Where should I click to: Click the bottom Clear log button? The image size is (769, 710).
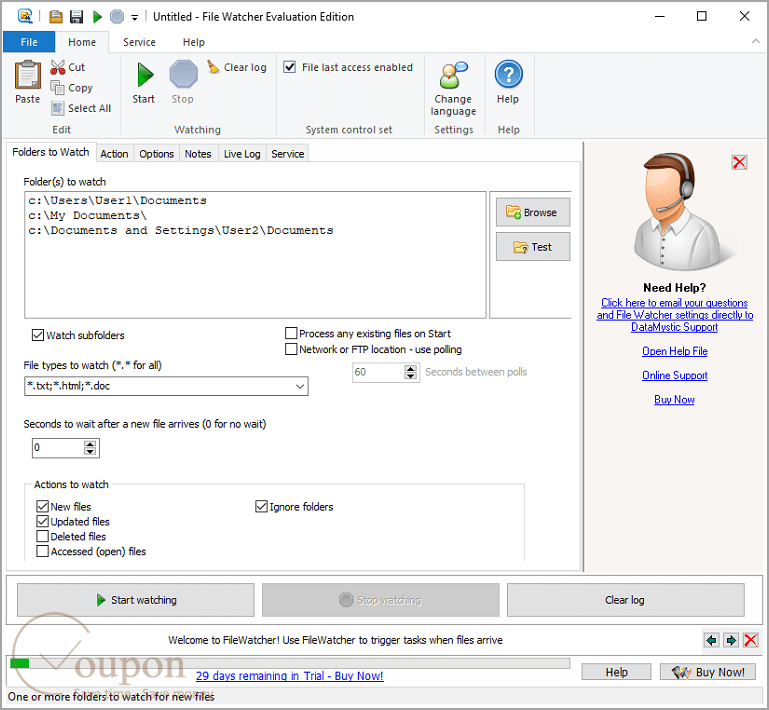click(626, 600)
